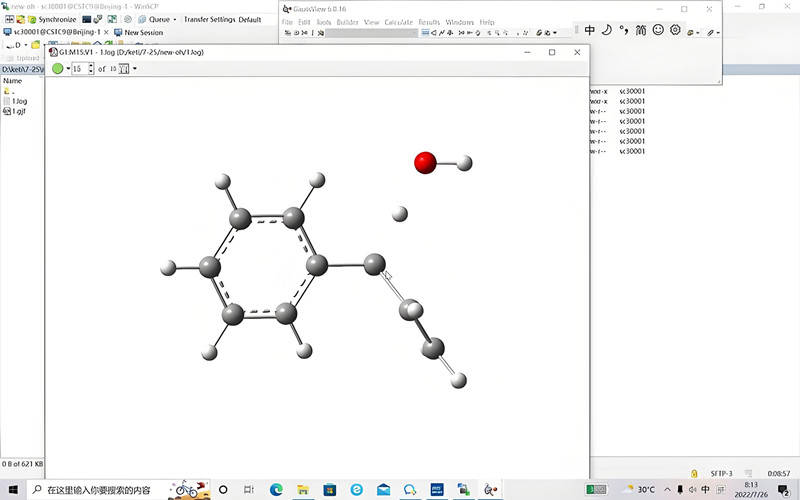
Task: Open the Results menu in GaussView
Action: [428, 22]
